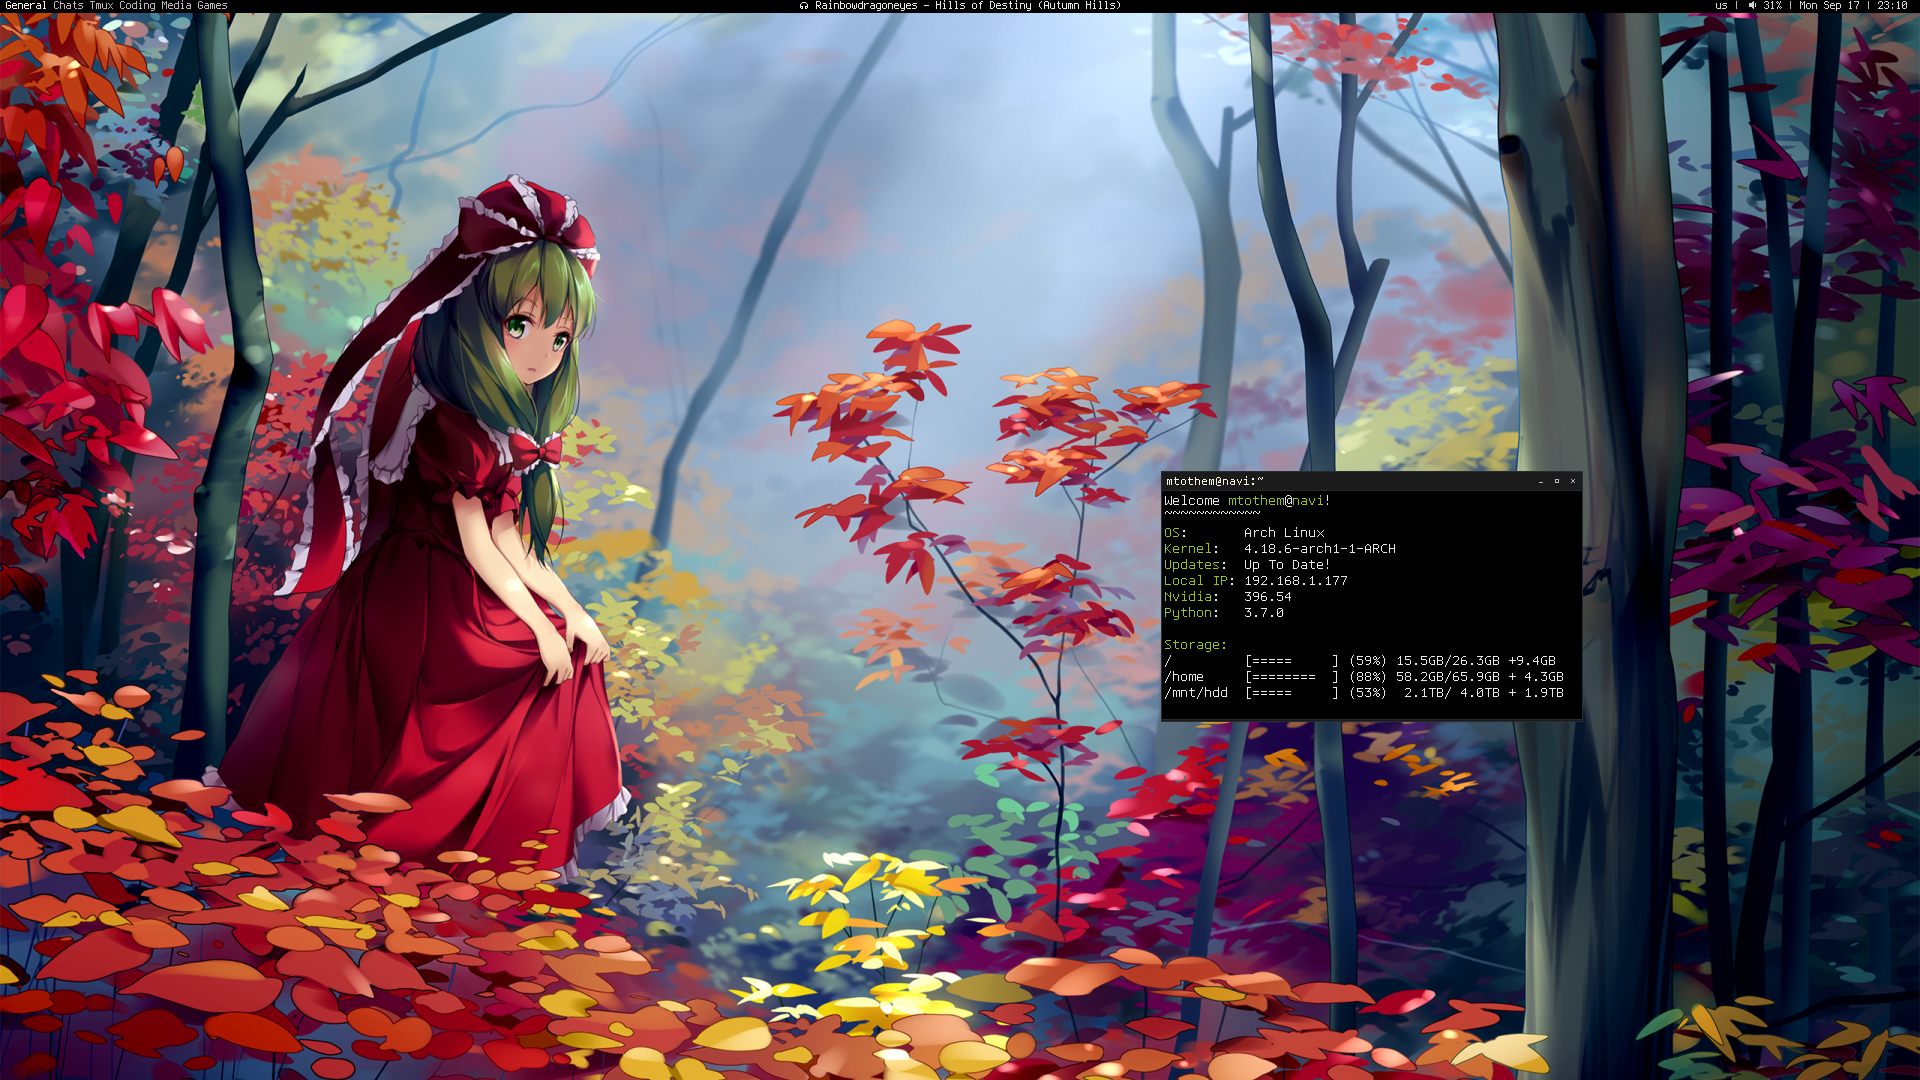Click the local IP '192.168.1.177'
1920x1080 pixels.
(x=1296, y=581)
